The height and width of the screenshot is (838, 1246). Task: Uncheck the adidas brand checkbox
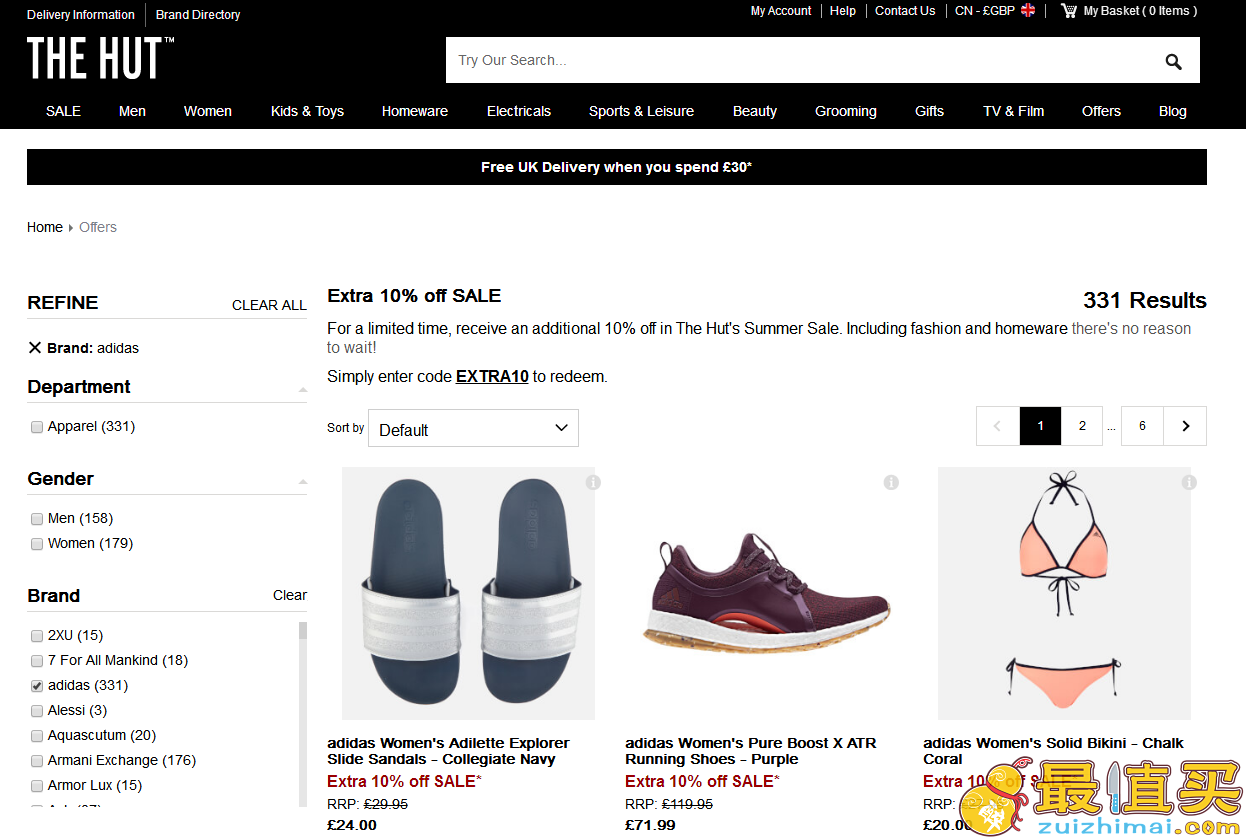tap(37, 686)
